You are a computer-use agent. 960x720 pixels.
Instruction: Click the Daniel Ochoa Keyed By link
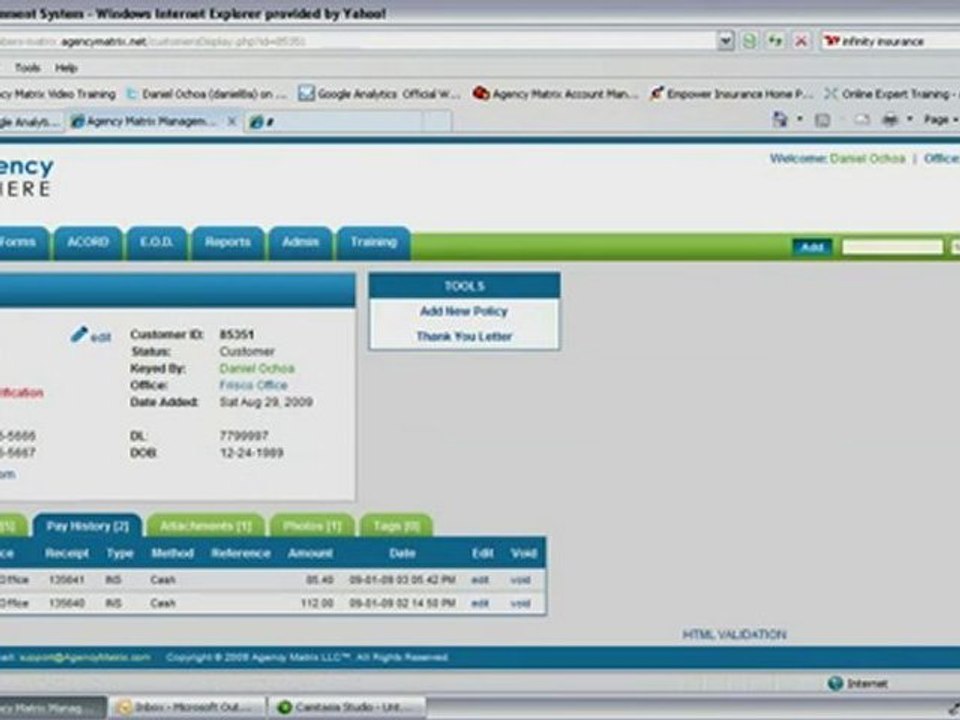coord(257,369)
